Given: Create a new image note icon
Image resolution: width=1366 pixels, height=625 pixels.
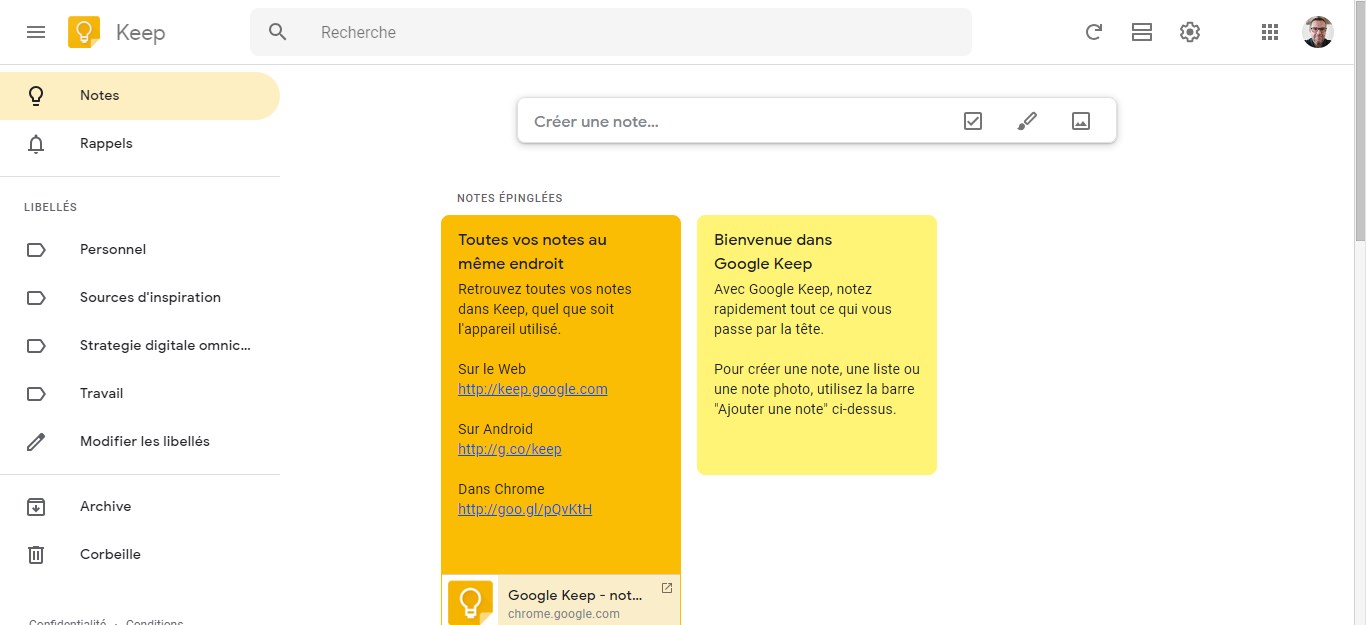Looking at the screenshot, I should pyautogui.click(x=1081, y=121).
